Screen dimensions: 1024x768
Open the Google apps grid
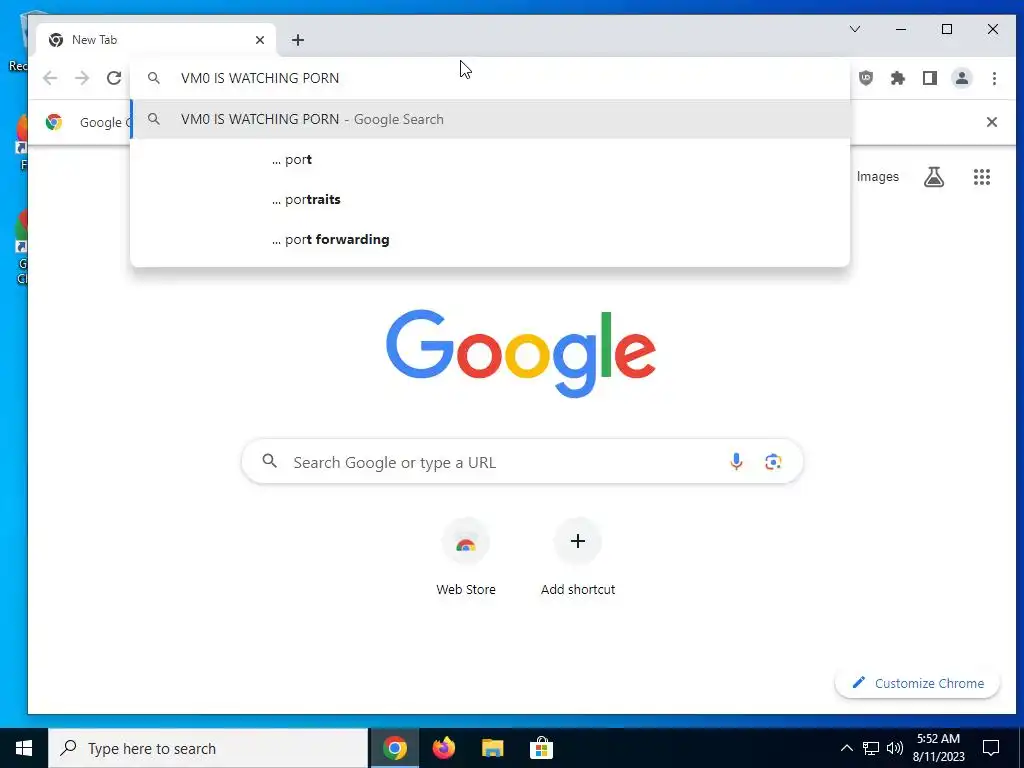pos(982,177)
